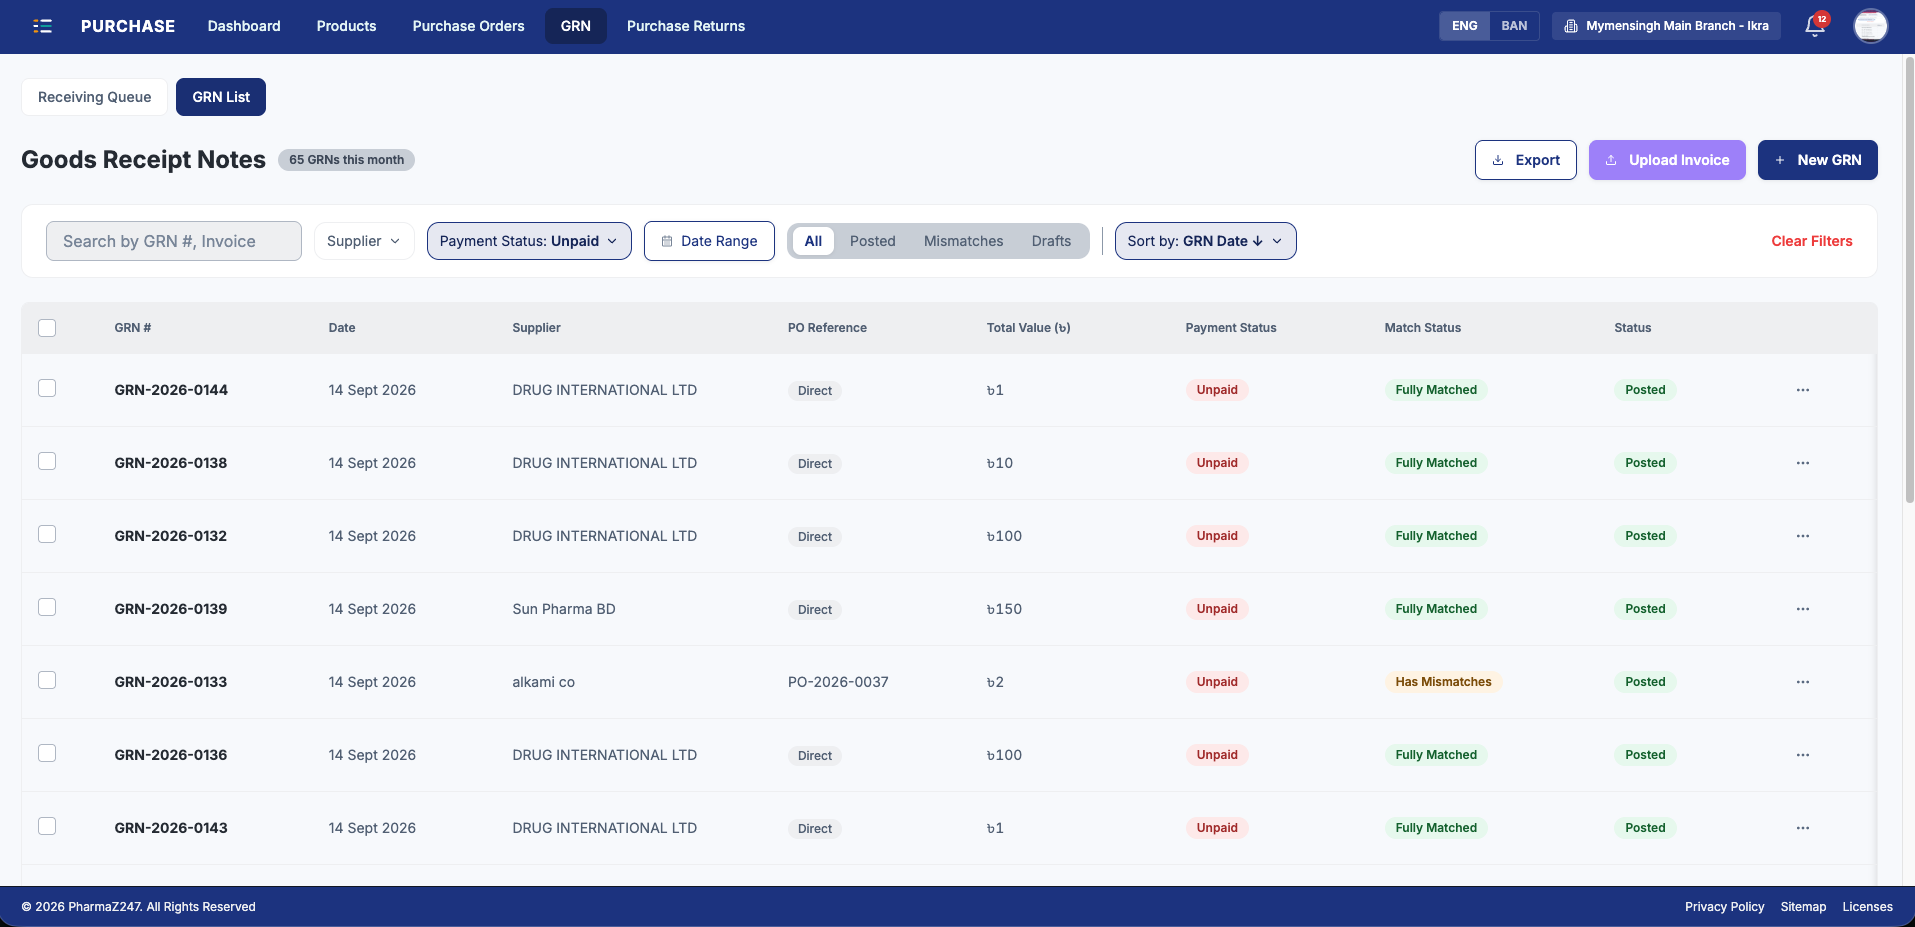The height and width of the screenshot is (927, 1915).
Task: Focus the Search by GRN #, Invoice field
Action: 174,241
